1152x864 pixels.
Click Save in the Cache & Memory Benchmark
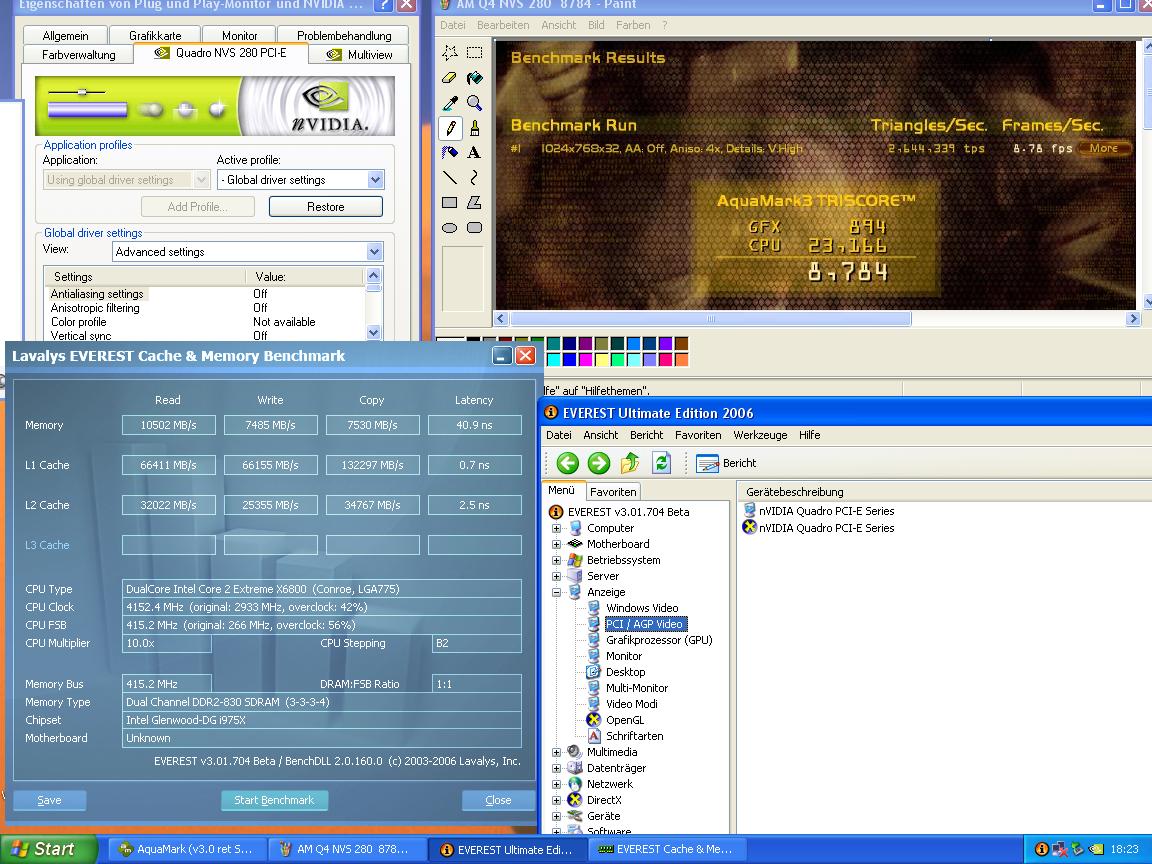tap(49, 800)
